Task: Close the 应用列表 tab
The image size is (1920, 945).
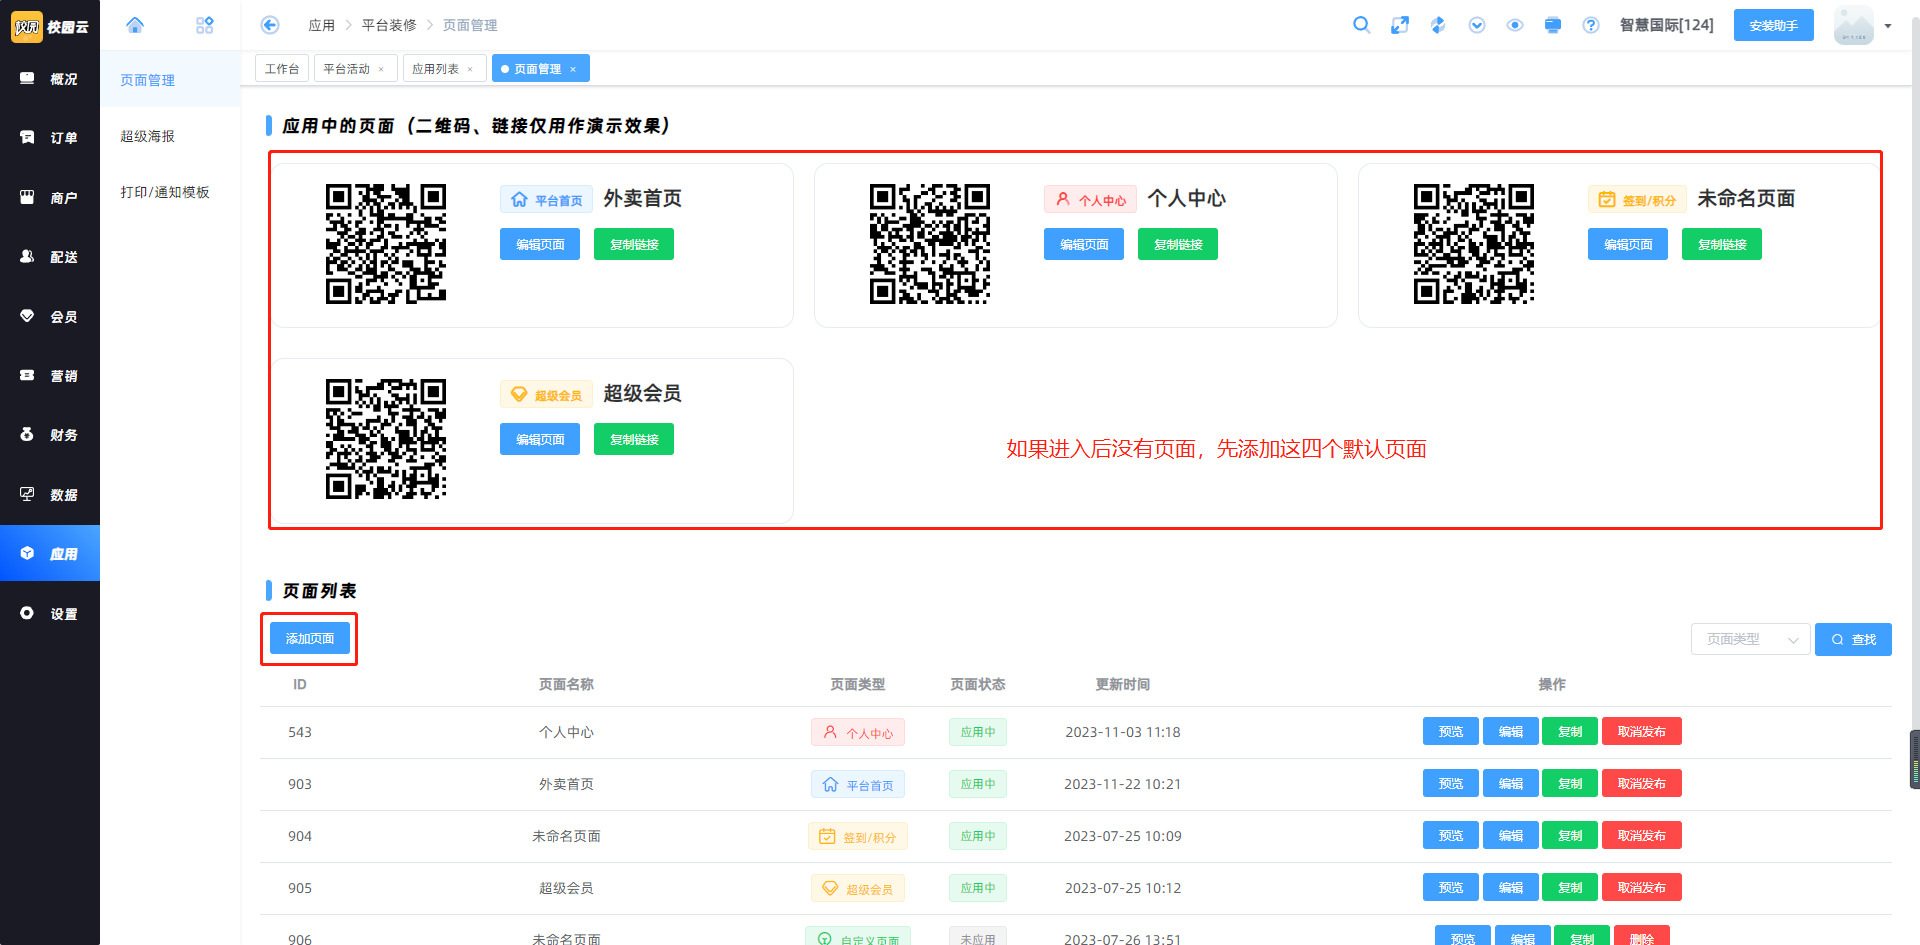Action: (470, 69)
